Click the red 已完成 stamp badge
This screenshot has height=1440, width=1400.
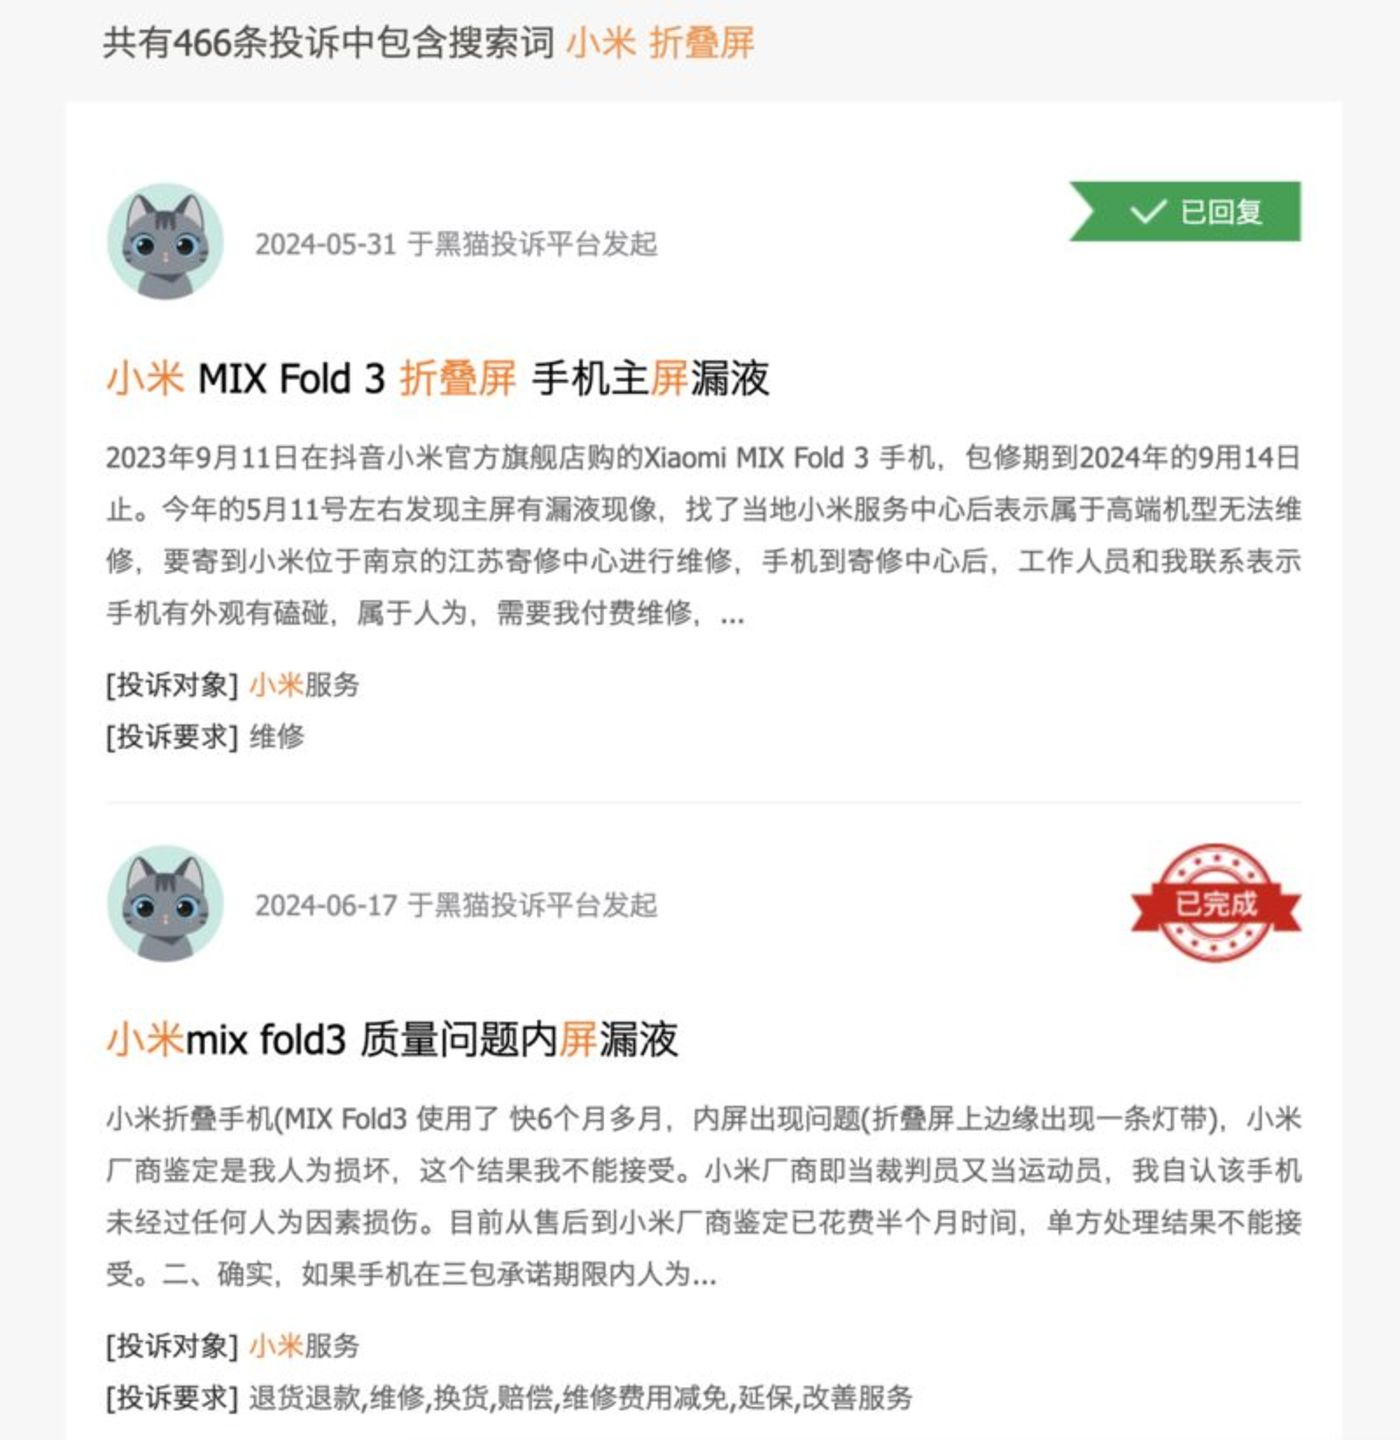[1216, 903]
